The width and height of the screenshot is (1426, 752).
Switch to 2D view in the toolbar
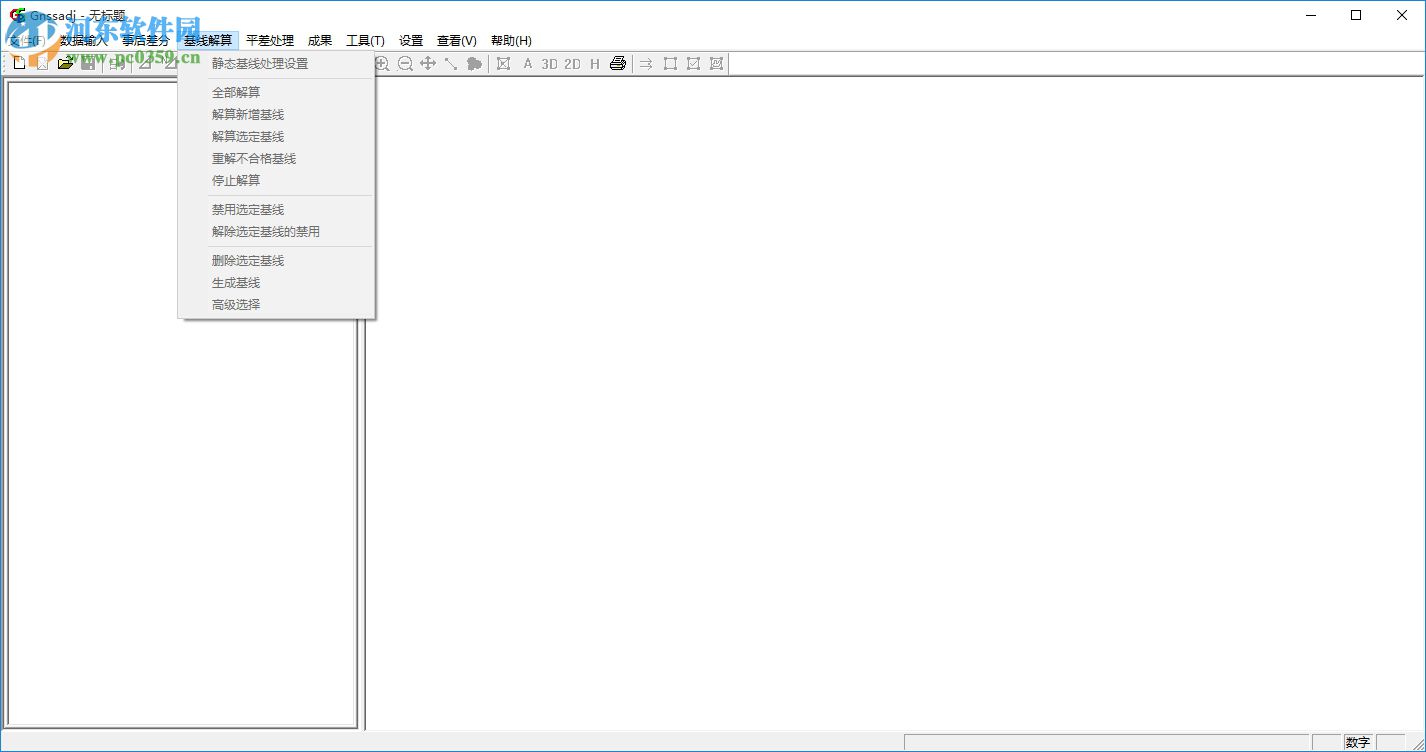572,64
